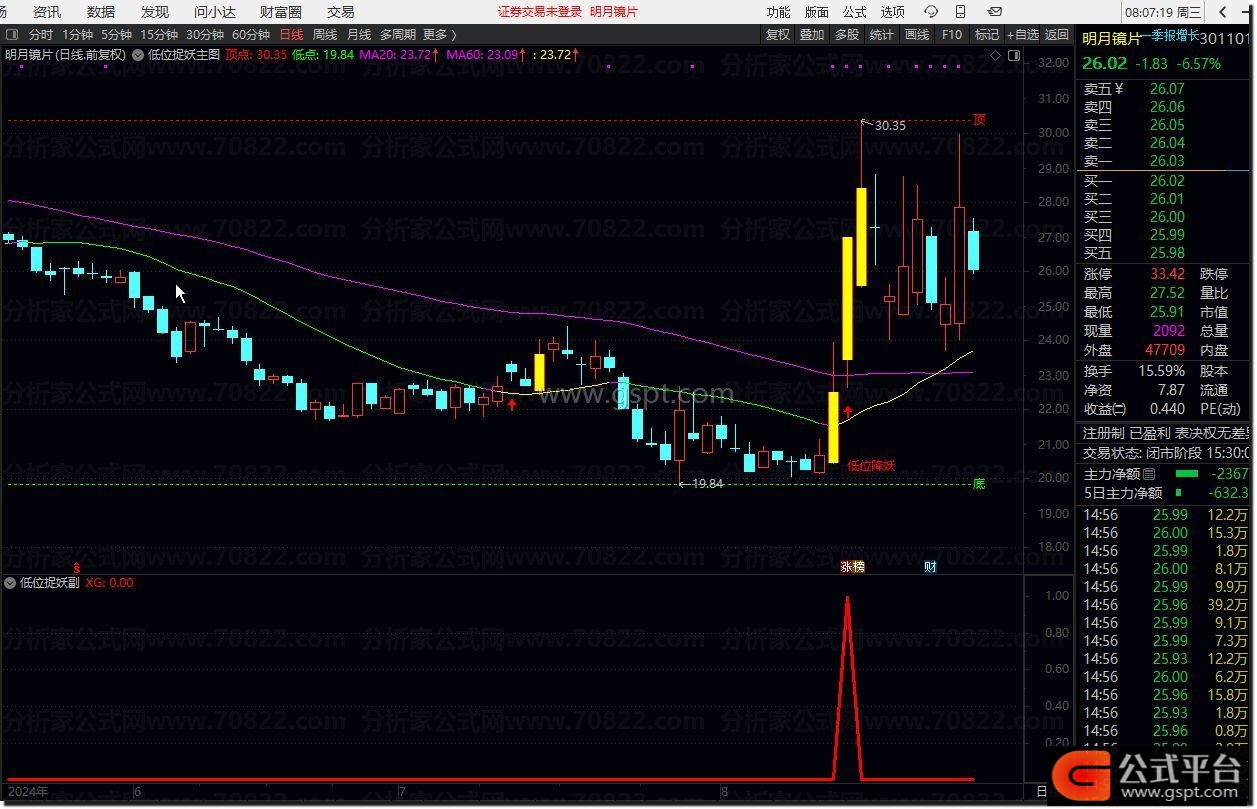Image resolution: width=1257 pixels, height=809 pixels.
Task: Open the 资讯 menu
Action: point(47,12)
